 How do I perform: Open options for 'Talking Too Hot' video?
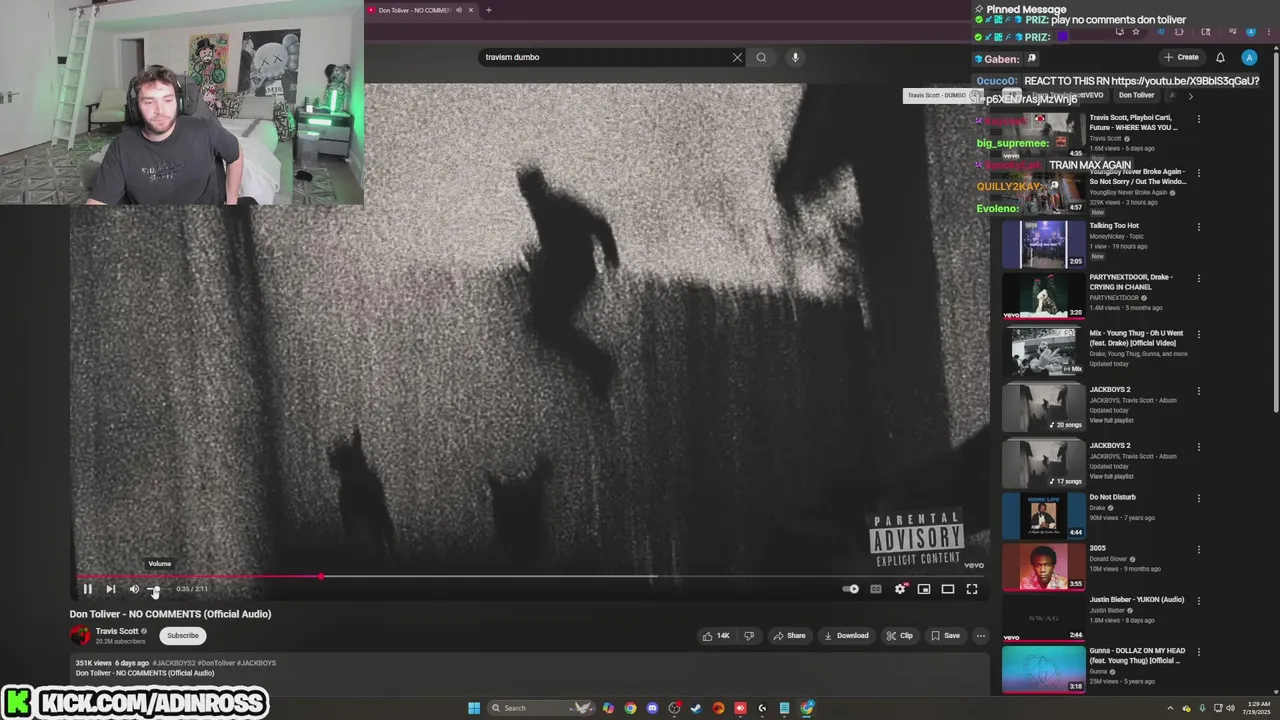[x=1198, y=227]
